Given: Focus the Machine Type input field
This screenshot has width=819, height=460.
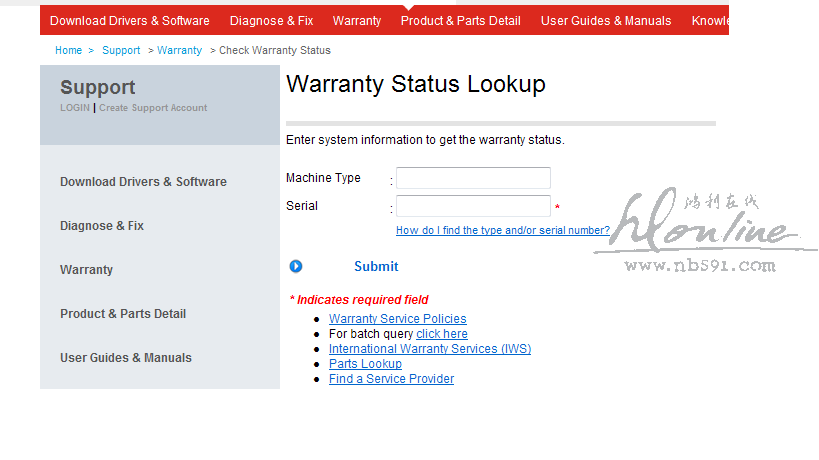Looking at the screenshot, I should (x=473, y=178).
